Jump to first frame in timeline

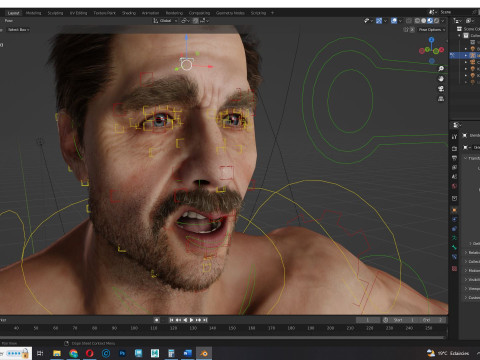point(171,320)
